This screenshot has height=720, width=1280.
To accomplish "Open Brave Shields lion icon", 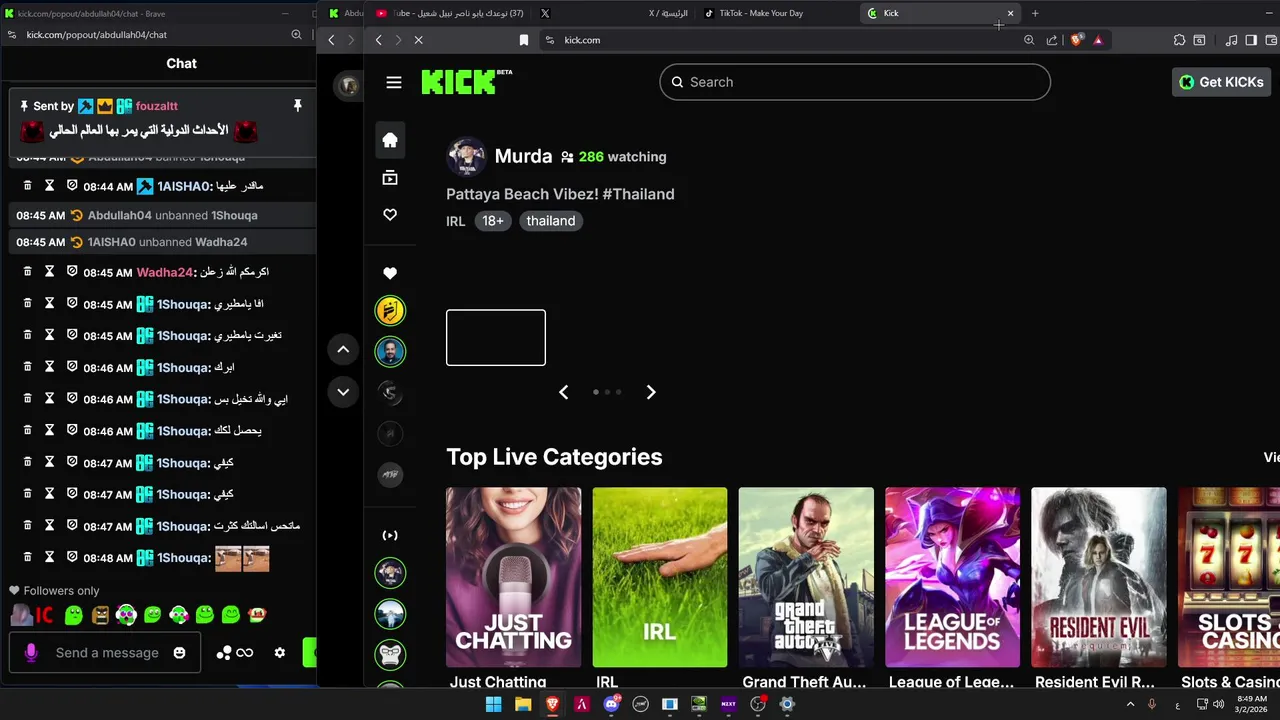I will click(x=1076, y=40).
